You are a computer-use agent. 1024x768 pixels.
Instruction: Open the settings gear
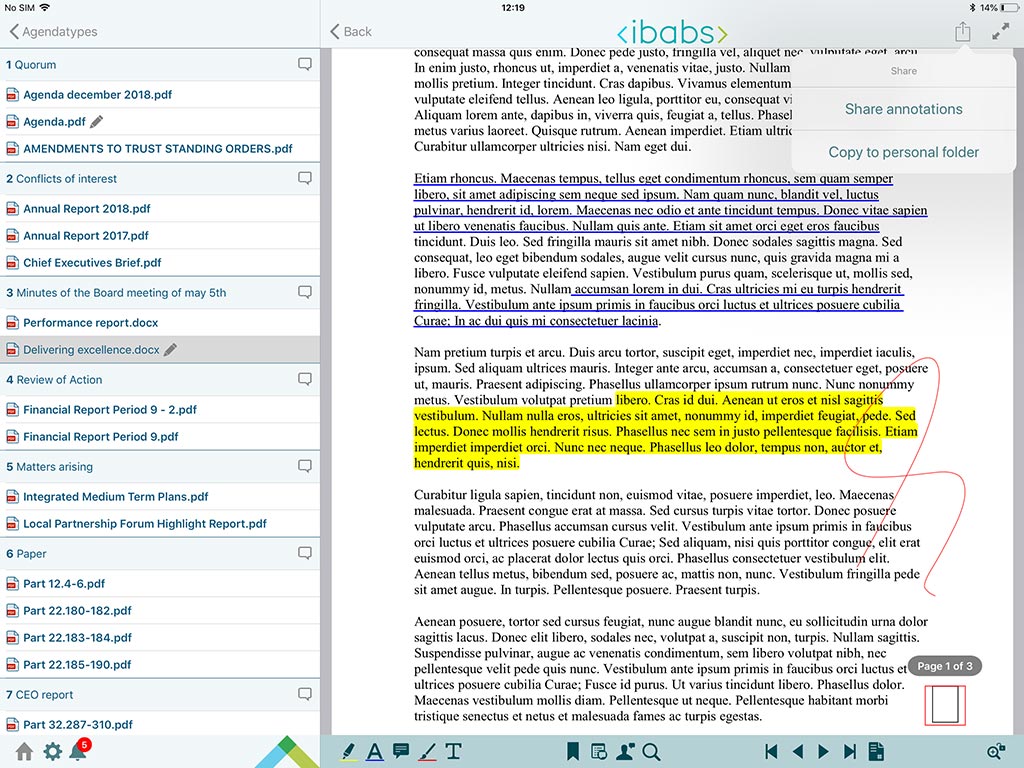pyautogui.click(x=52, y=752)
